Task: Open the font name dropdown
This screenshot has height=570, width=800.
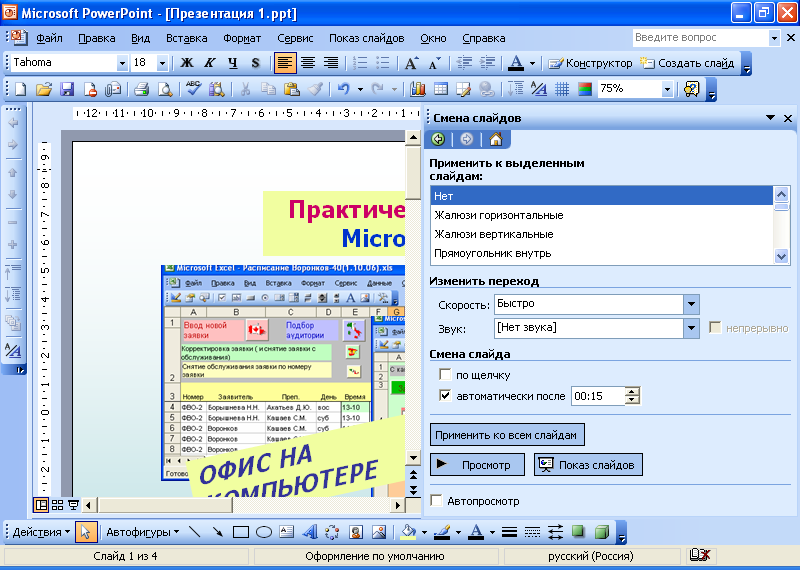Action: [122, 63]
